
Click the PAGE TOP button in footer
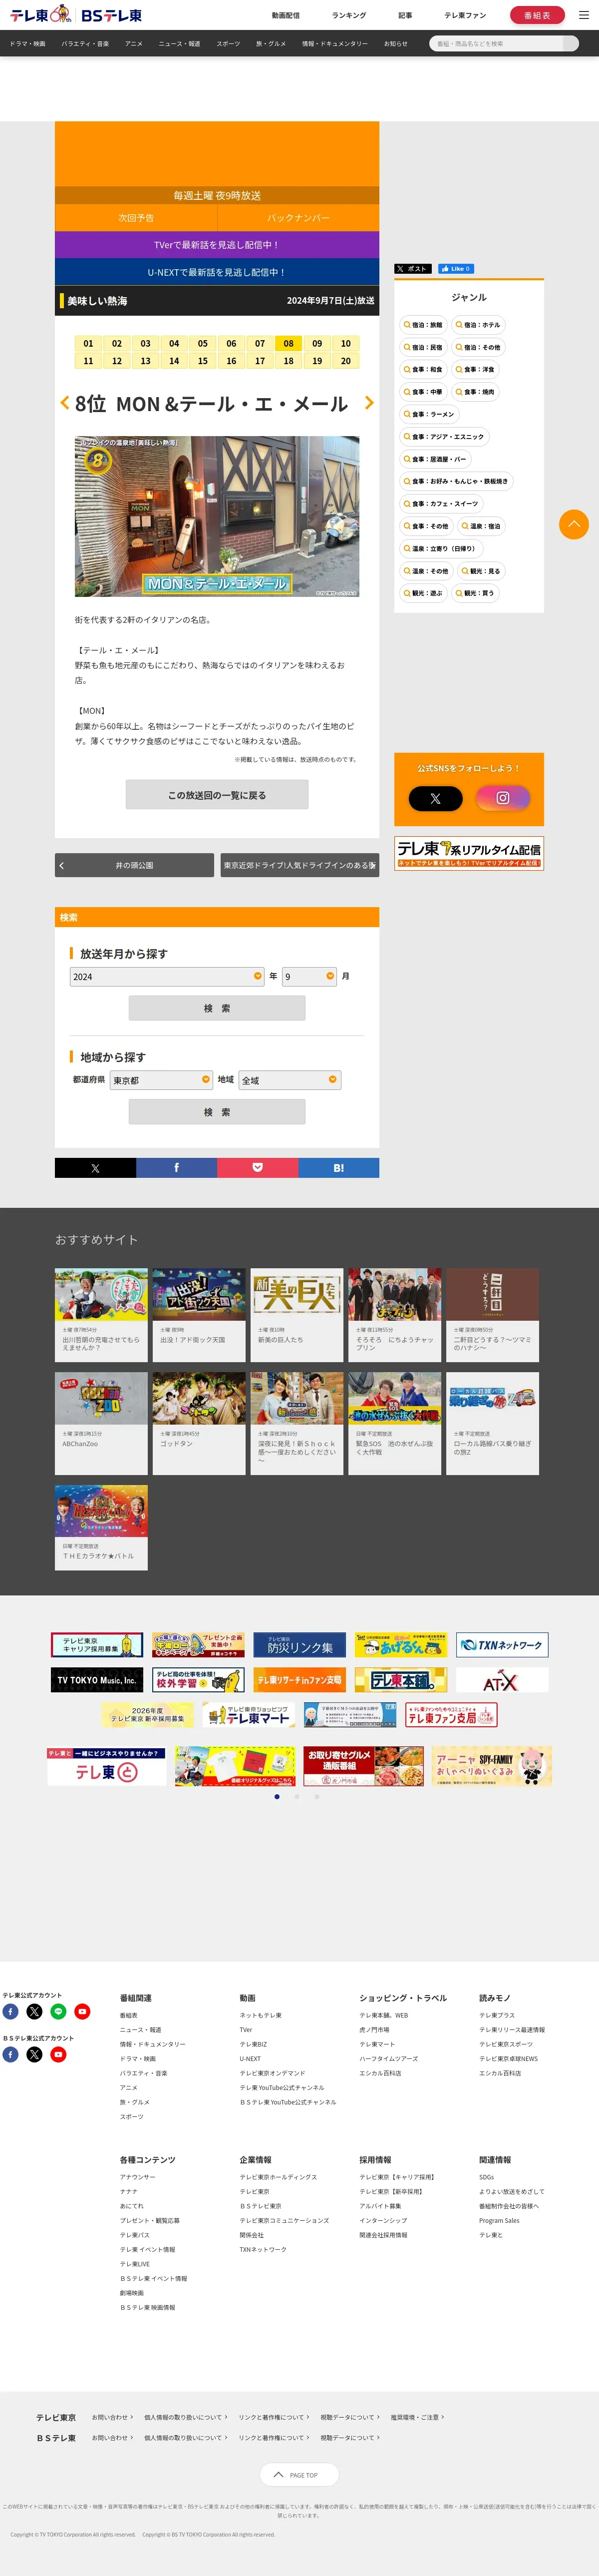299,2474
